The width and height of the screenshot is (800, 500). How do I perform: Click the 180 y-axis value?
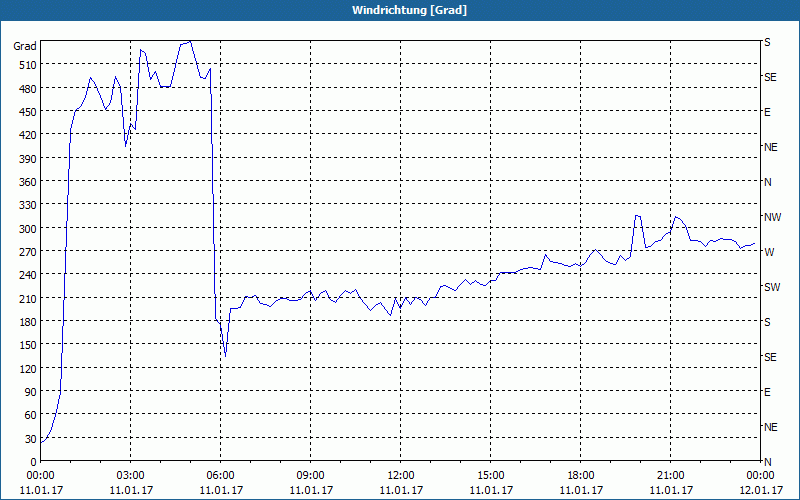point(29,322)
